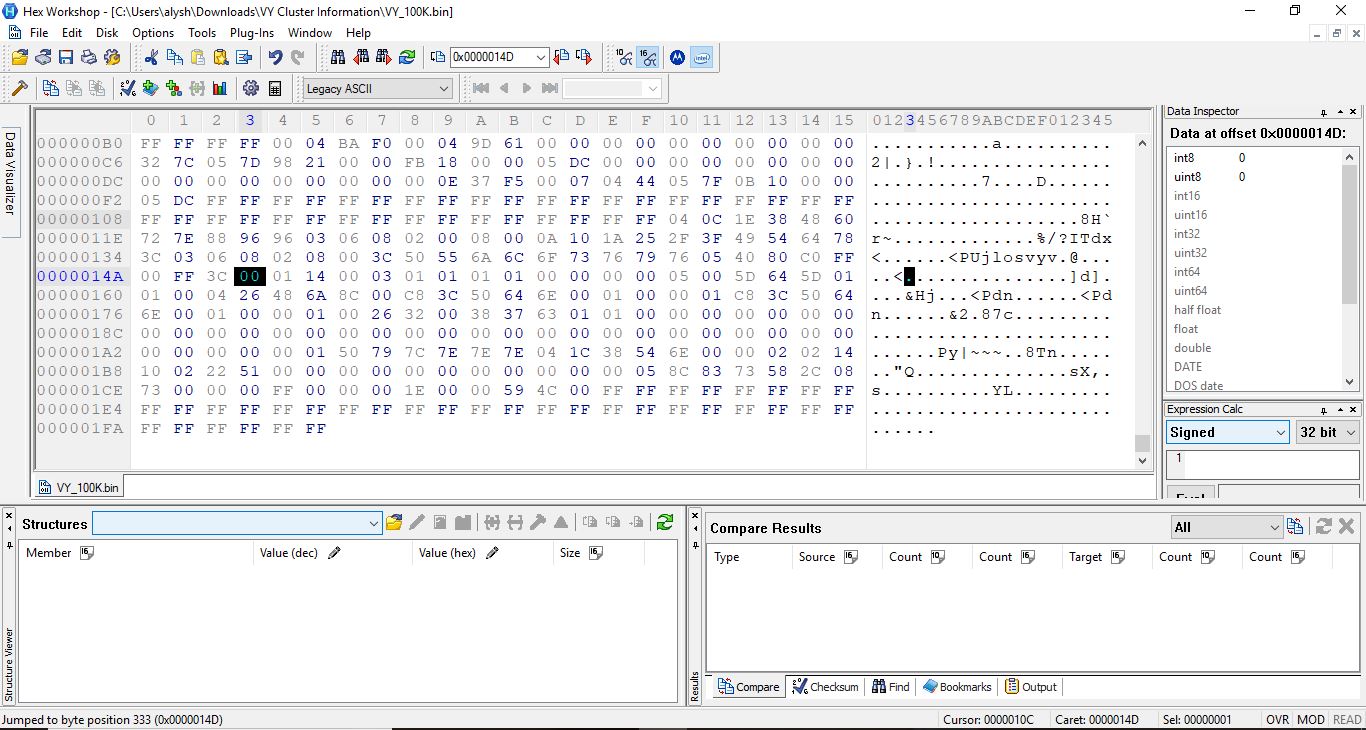Click the Replace green arrows icon
The height and width of the screenshot is (730, 1366).
click(x=407, y=57)
